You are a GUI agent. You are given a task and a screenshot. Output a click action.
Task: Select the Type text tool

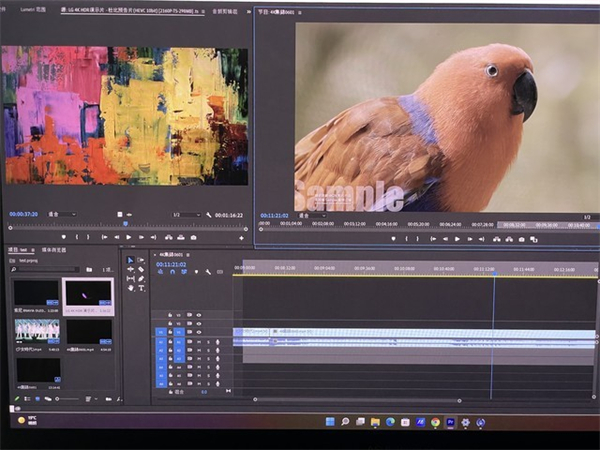coord(141,287)
